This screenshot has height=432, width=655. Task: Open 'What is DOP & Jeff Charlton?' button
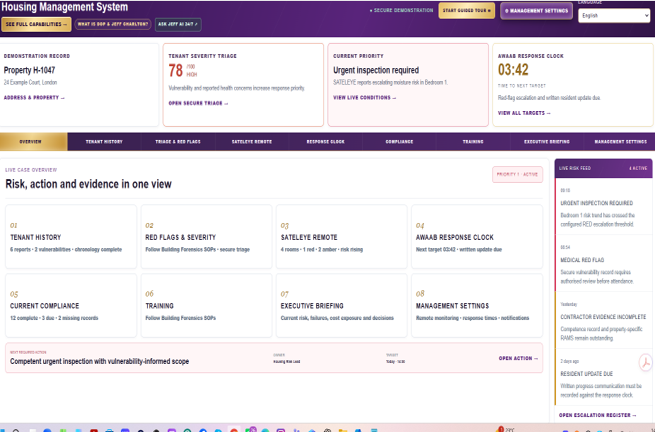(x=113, y=24)
